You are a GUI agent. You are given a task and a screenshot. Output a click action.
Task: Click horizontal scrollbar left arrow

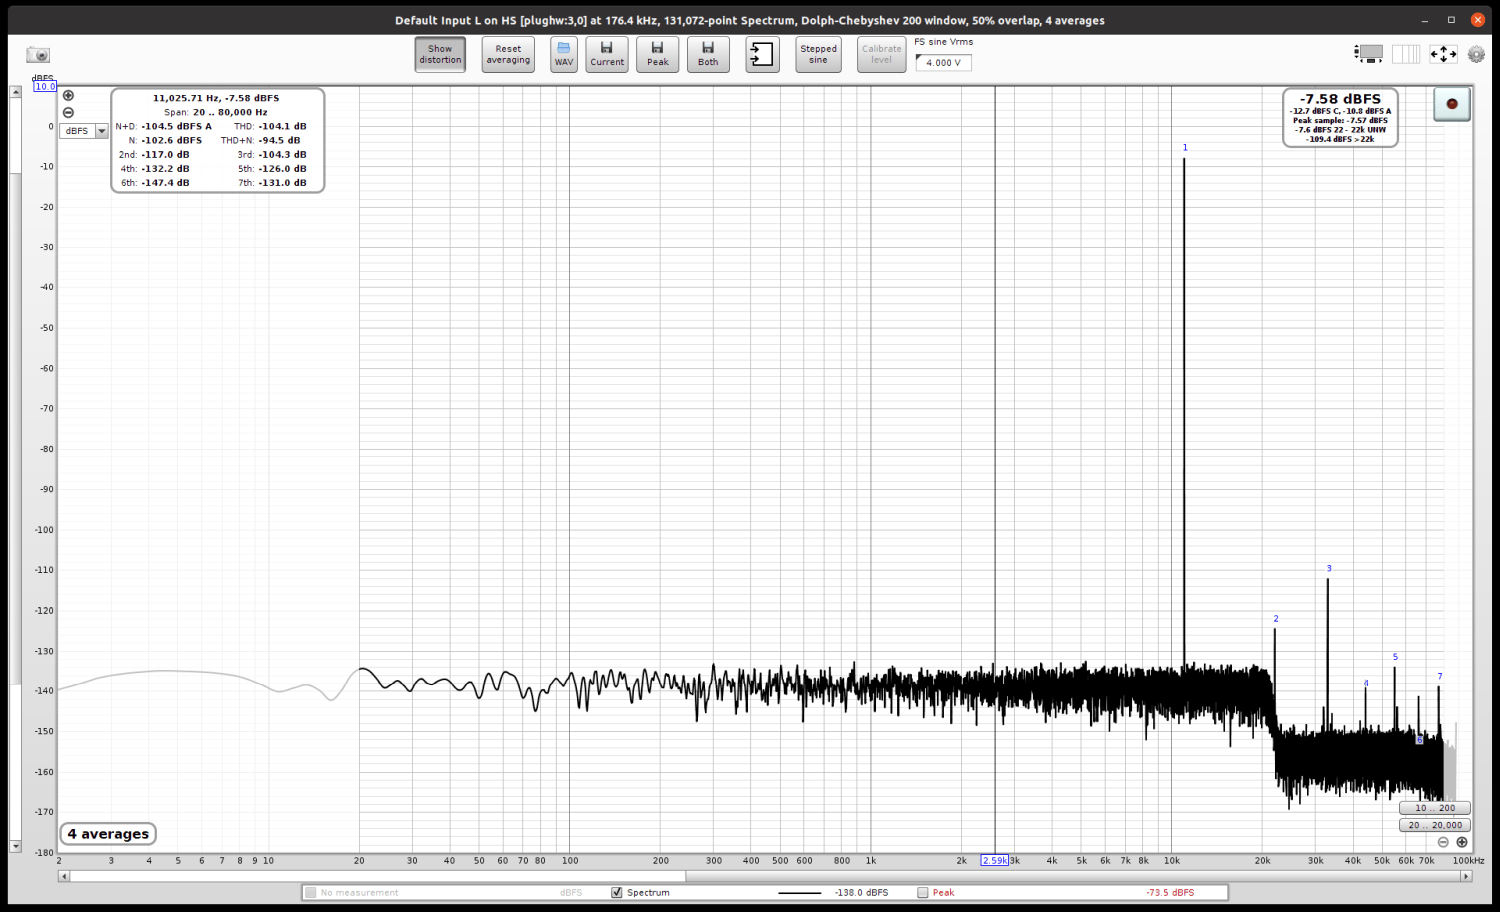click(64, 876)
